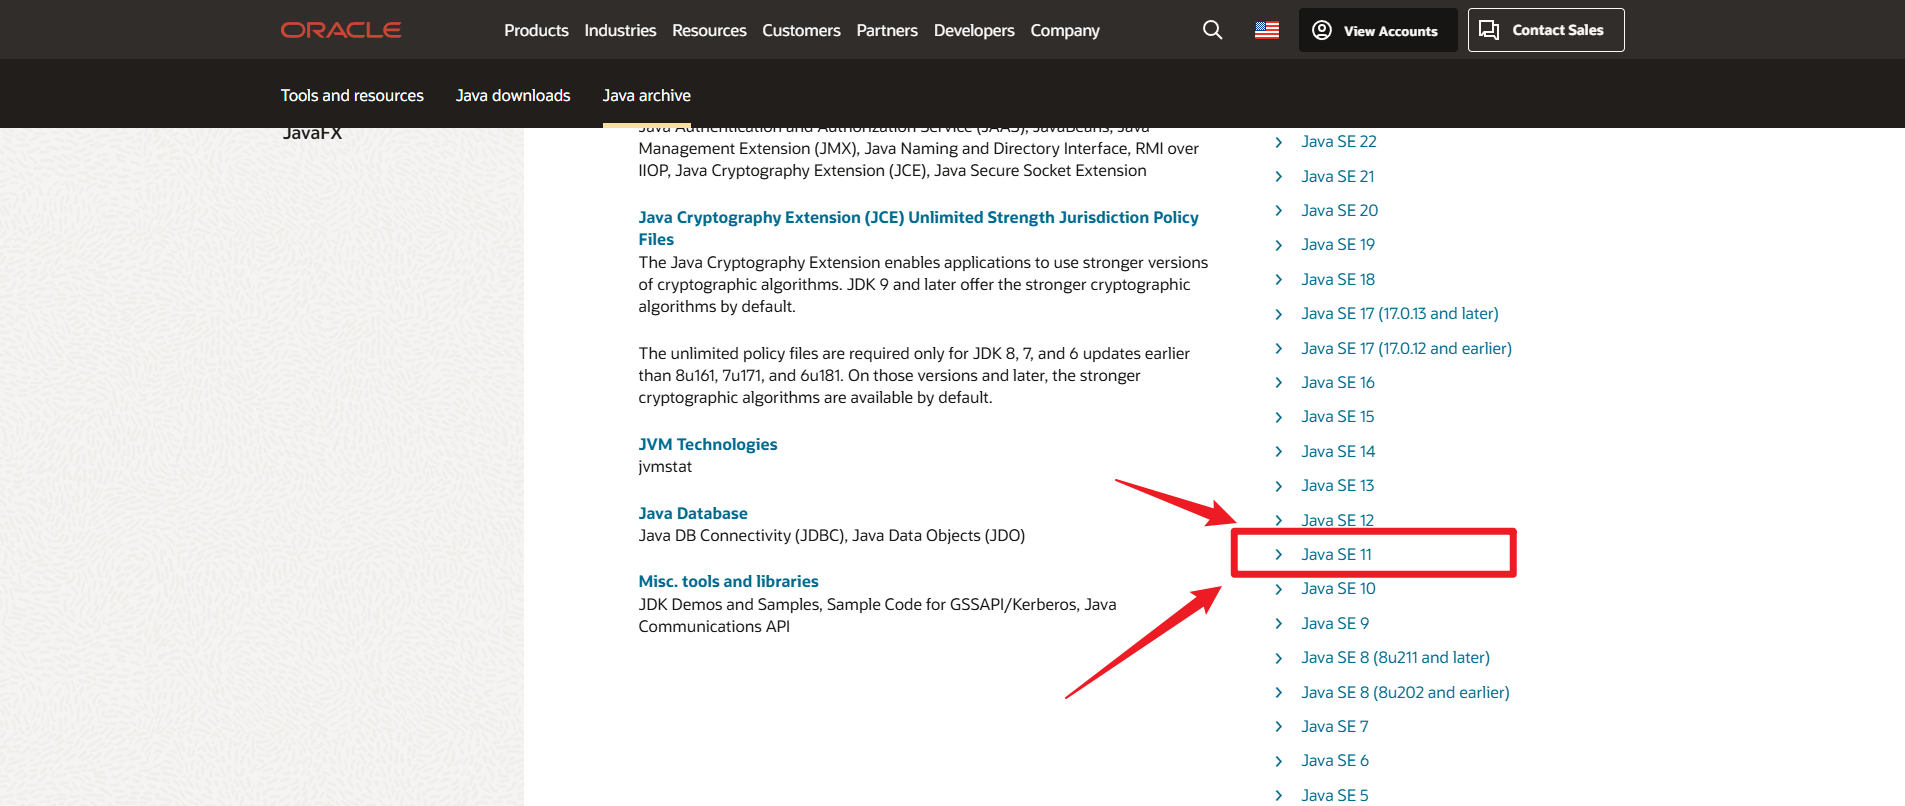Click chevron beside Java SE 18
This screenshot has width=1905, height=806.
click(x=1278, y=280)
